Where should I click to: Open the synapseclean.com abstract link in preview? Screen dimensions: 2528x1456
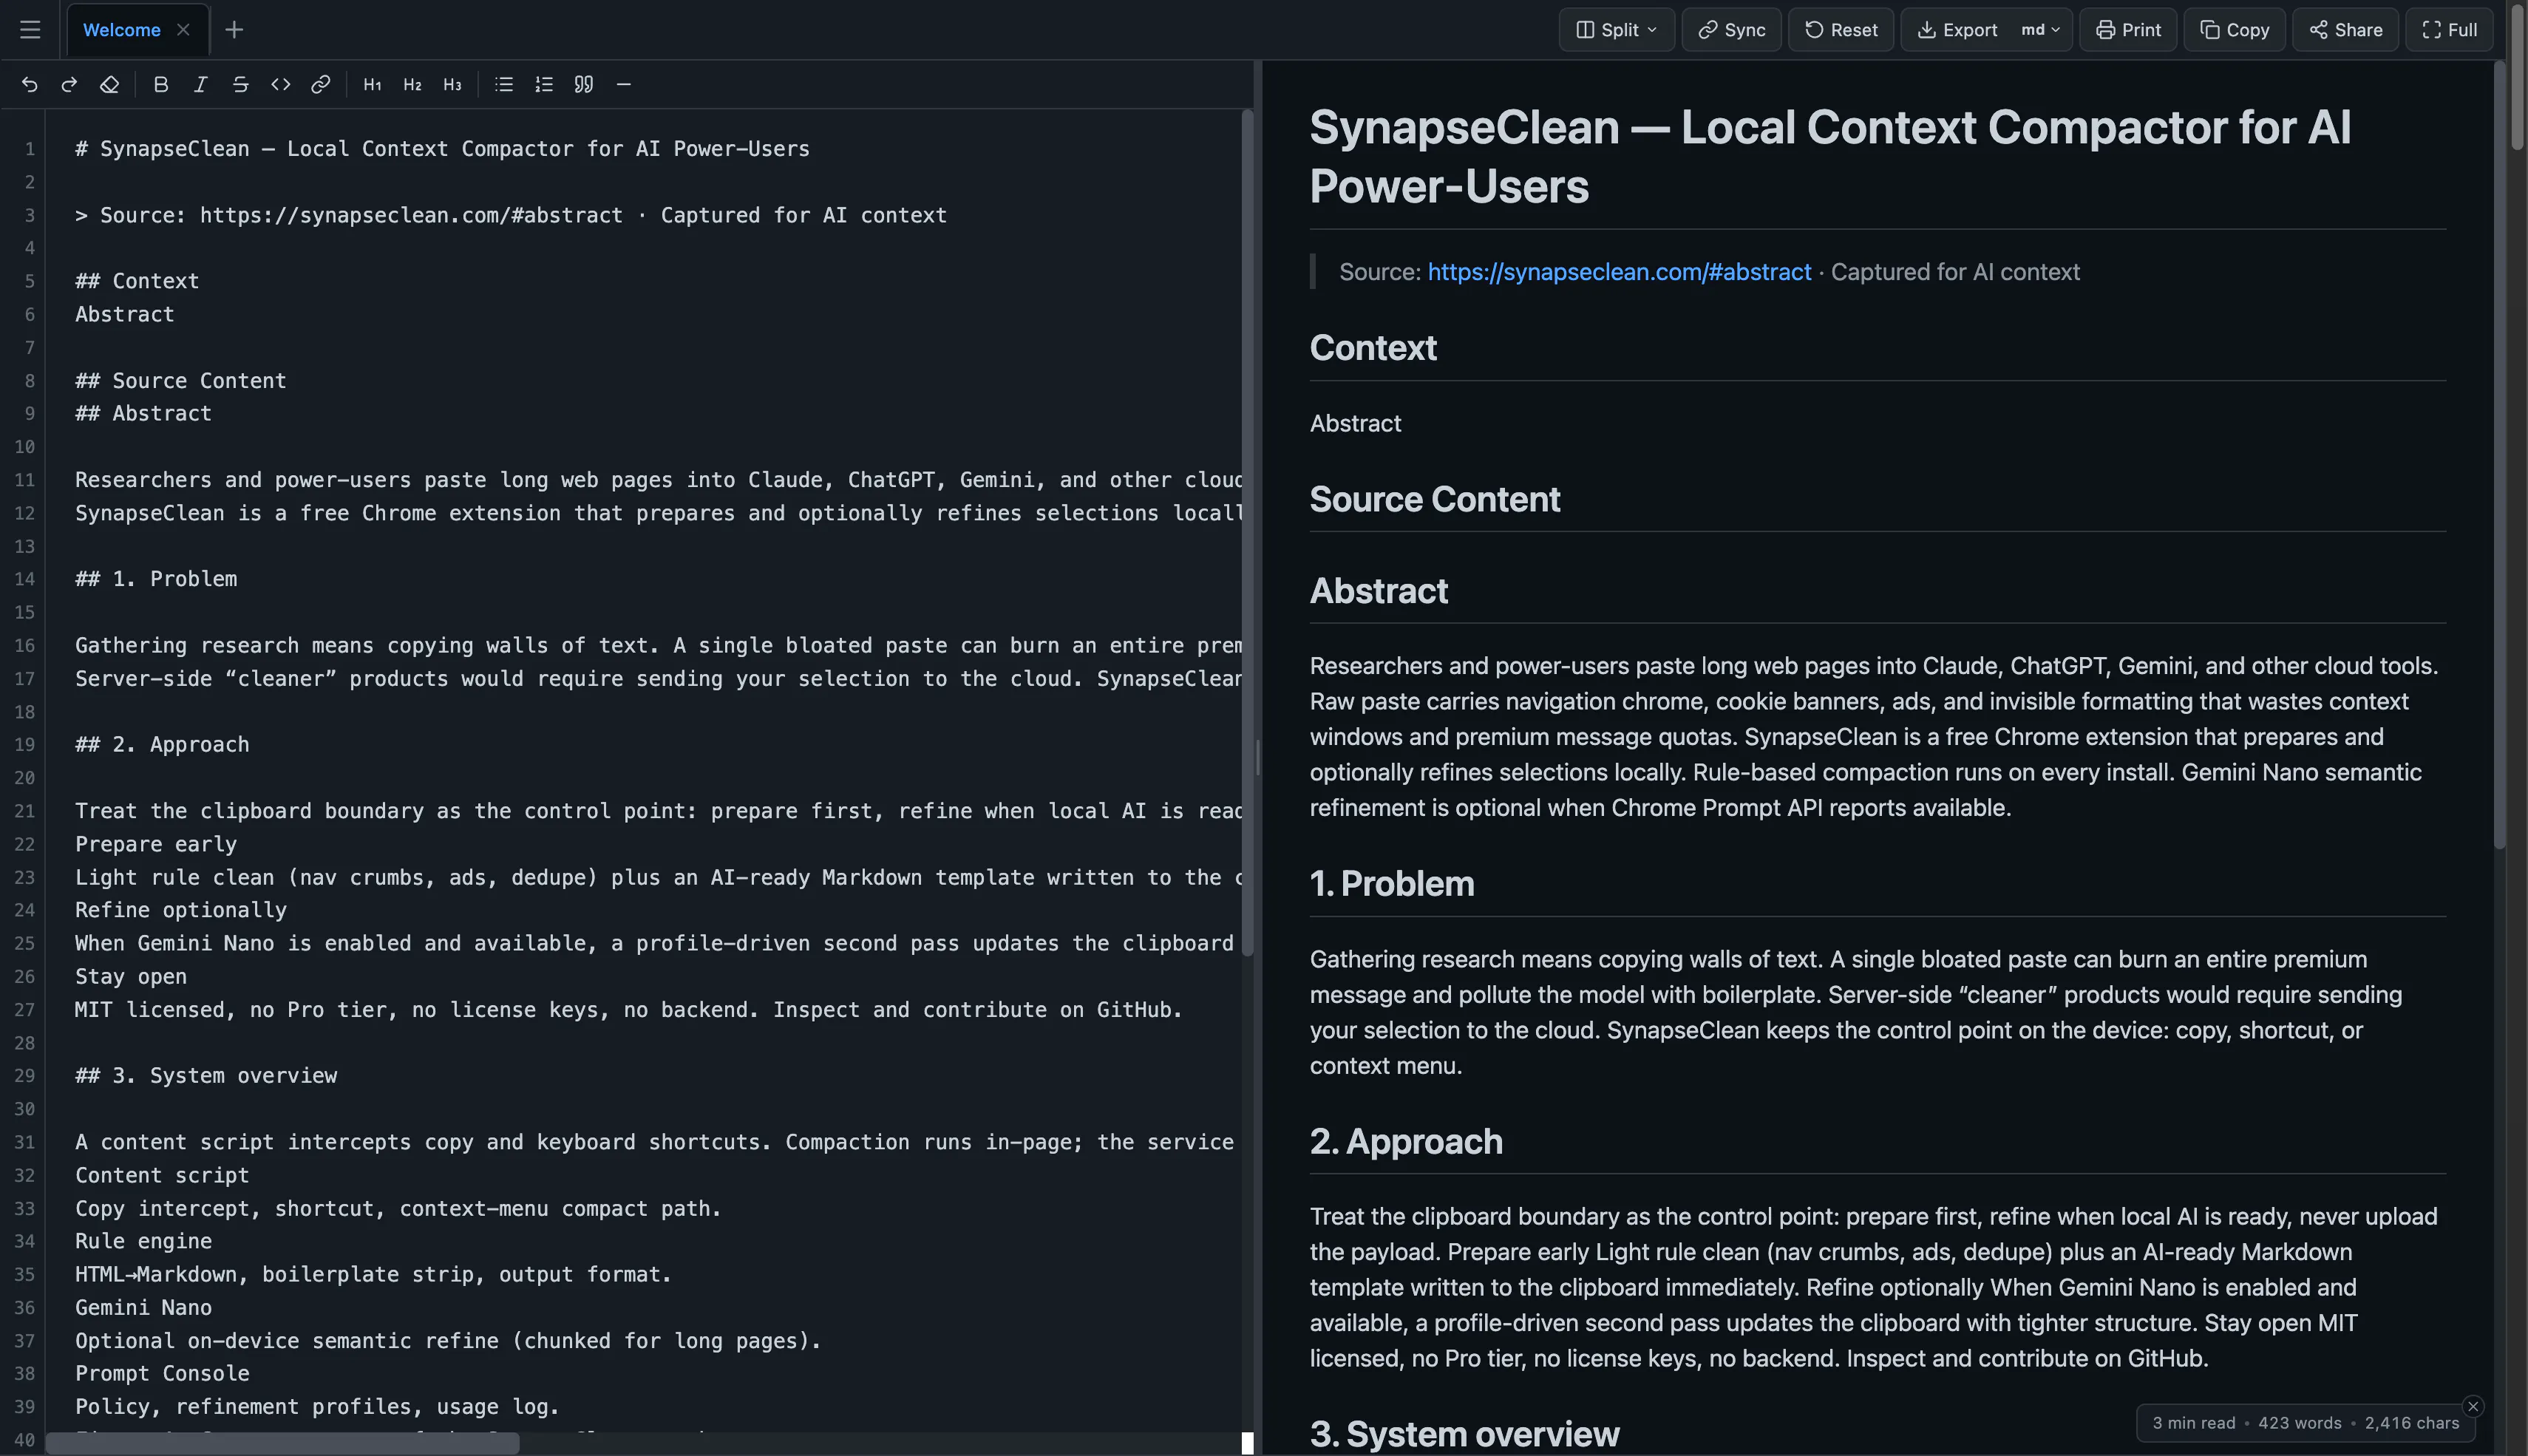1619,272
